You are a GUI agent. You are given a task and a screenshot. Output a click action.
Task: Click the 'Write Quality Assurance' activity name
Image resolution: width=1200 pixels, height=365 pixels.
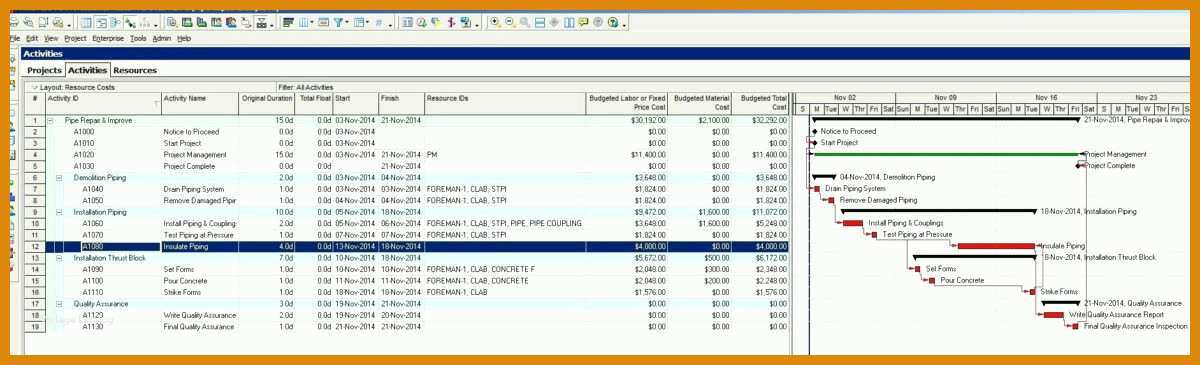pyautogui.click(x=200, y=314)
